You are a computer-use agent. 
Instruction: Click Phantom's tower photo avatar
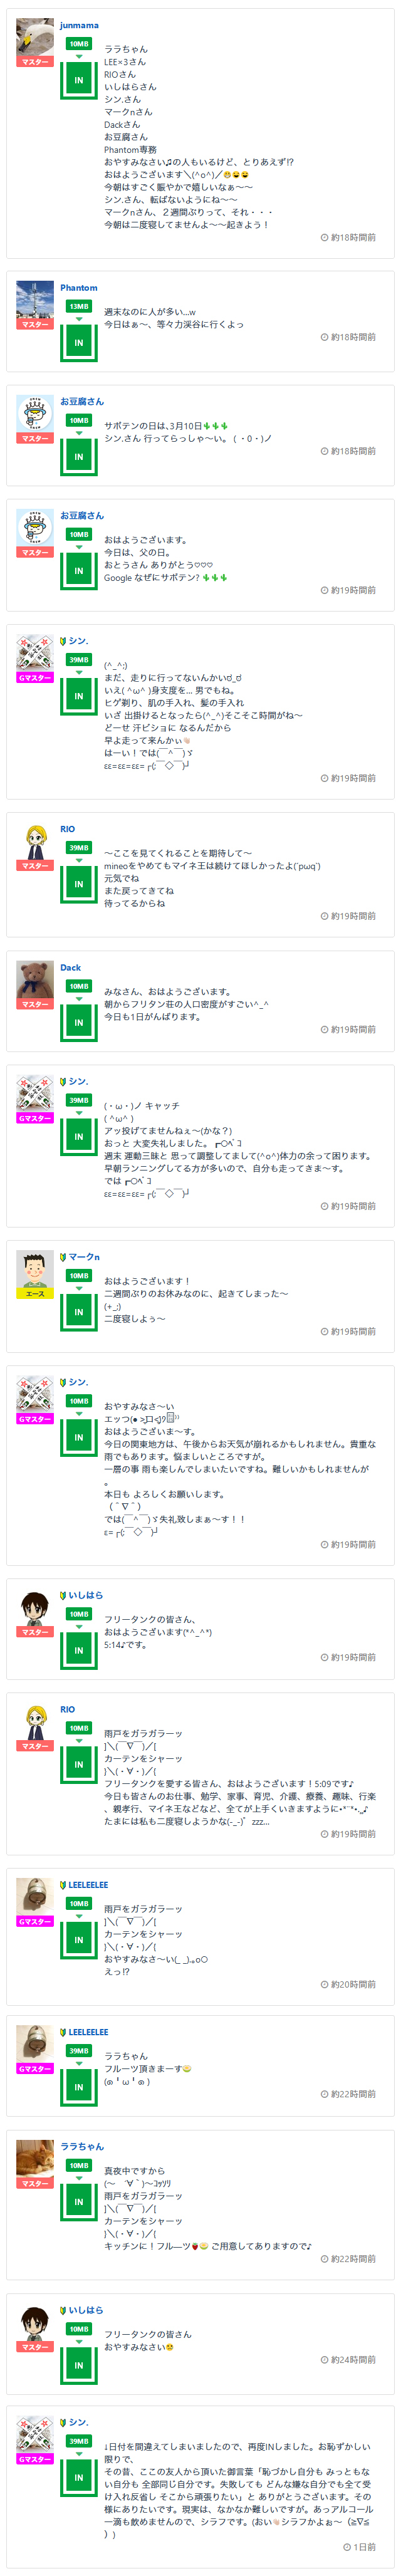[x=35, y=300]
